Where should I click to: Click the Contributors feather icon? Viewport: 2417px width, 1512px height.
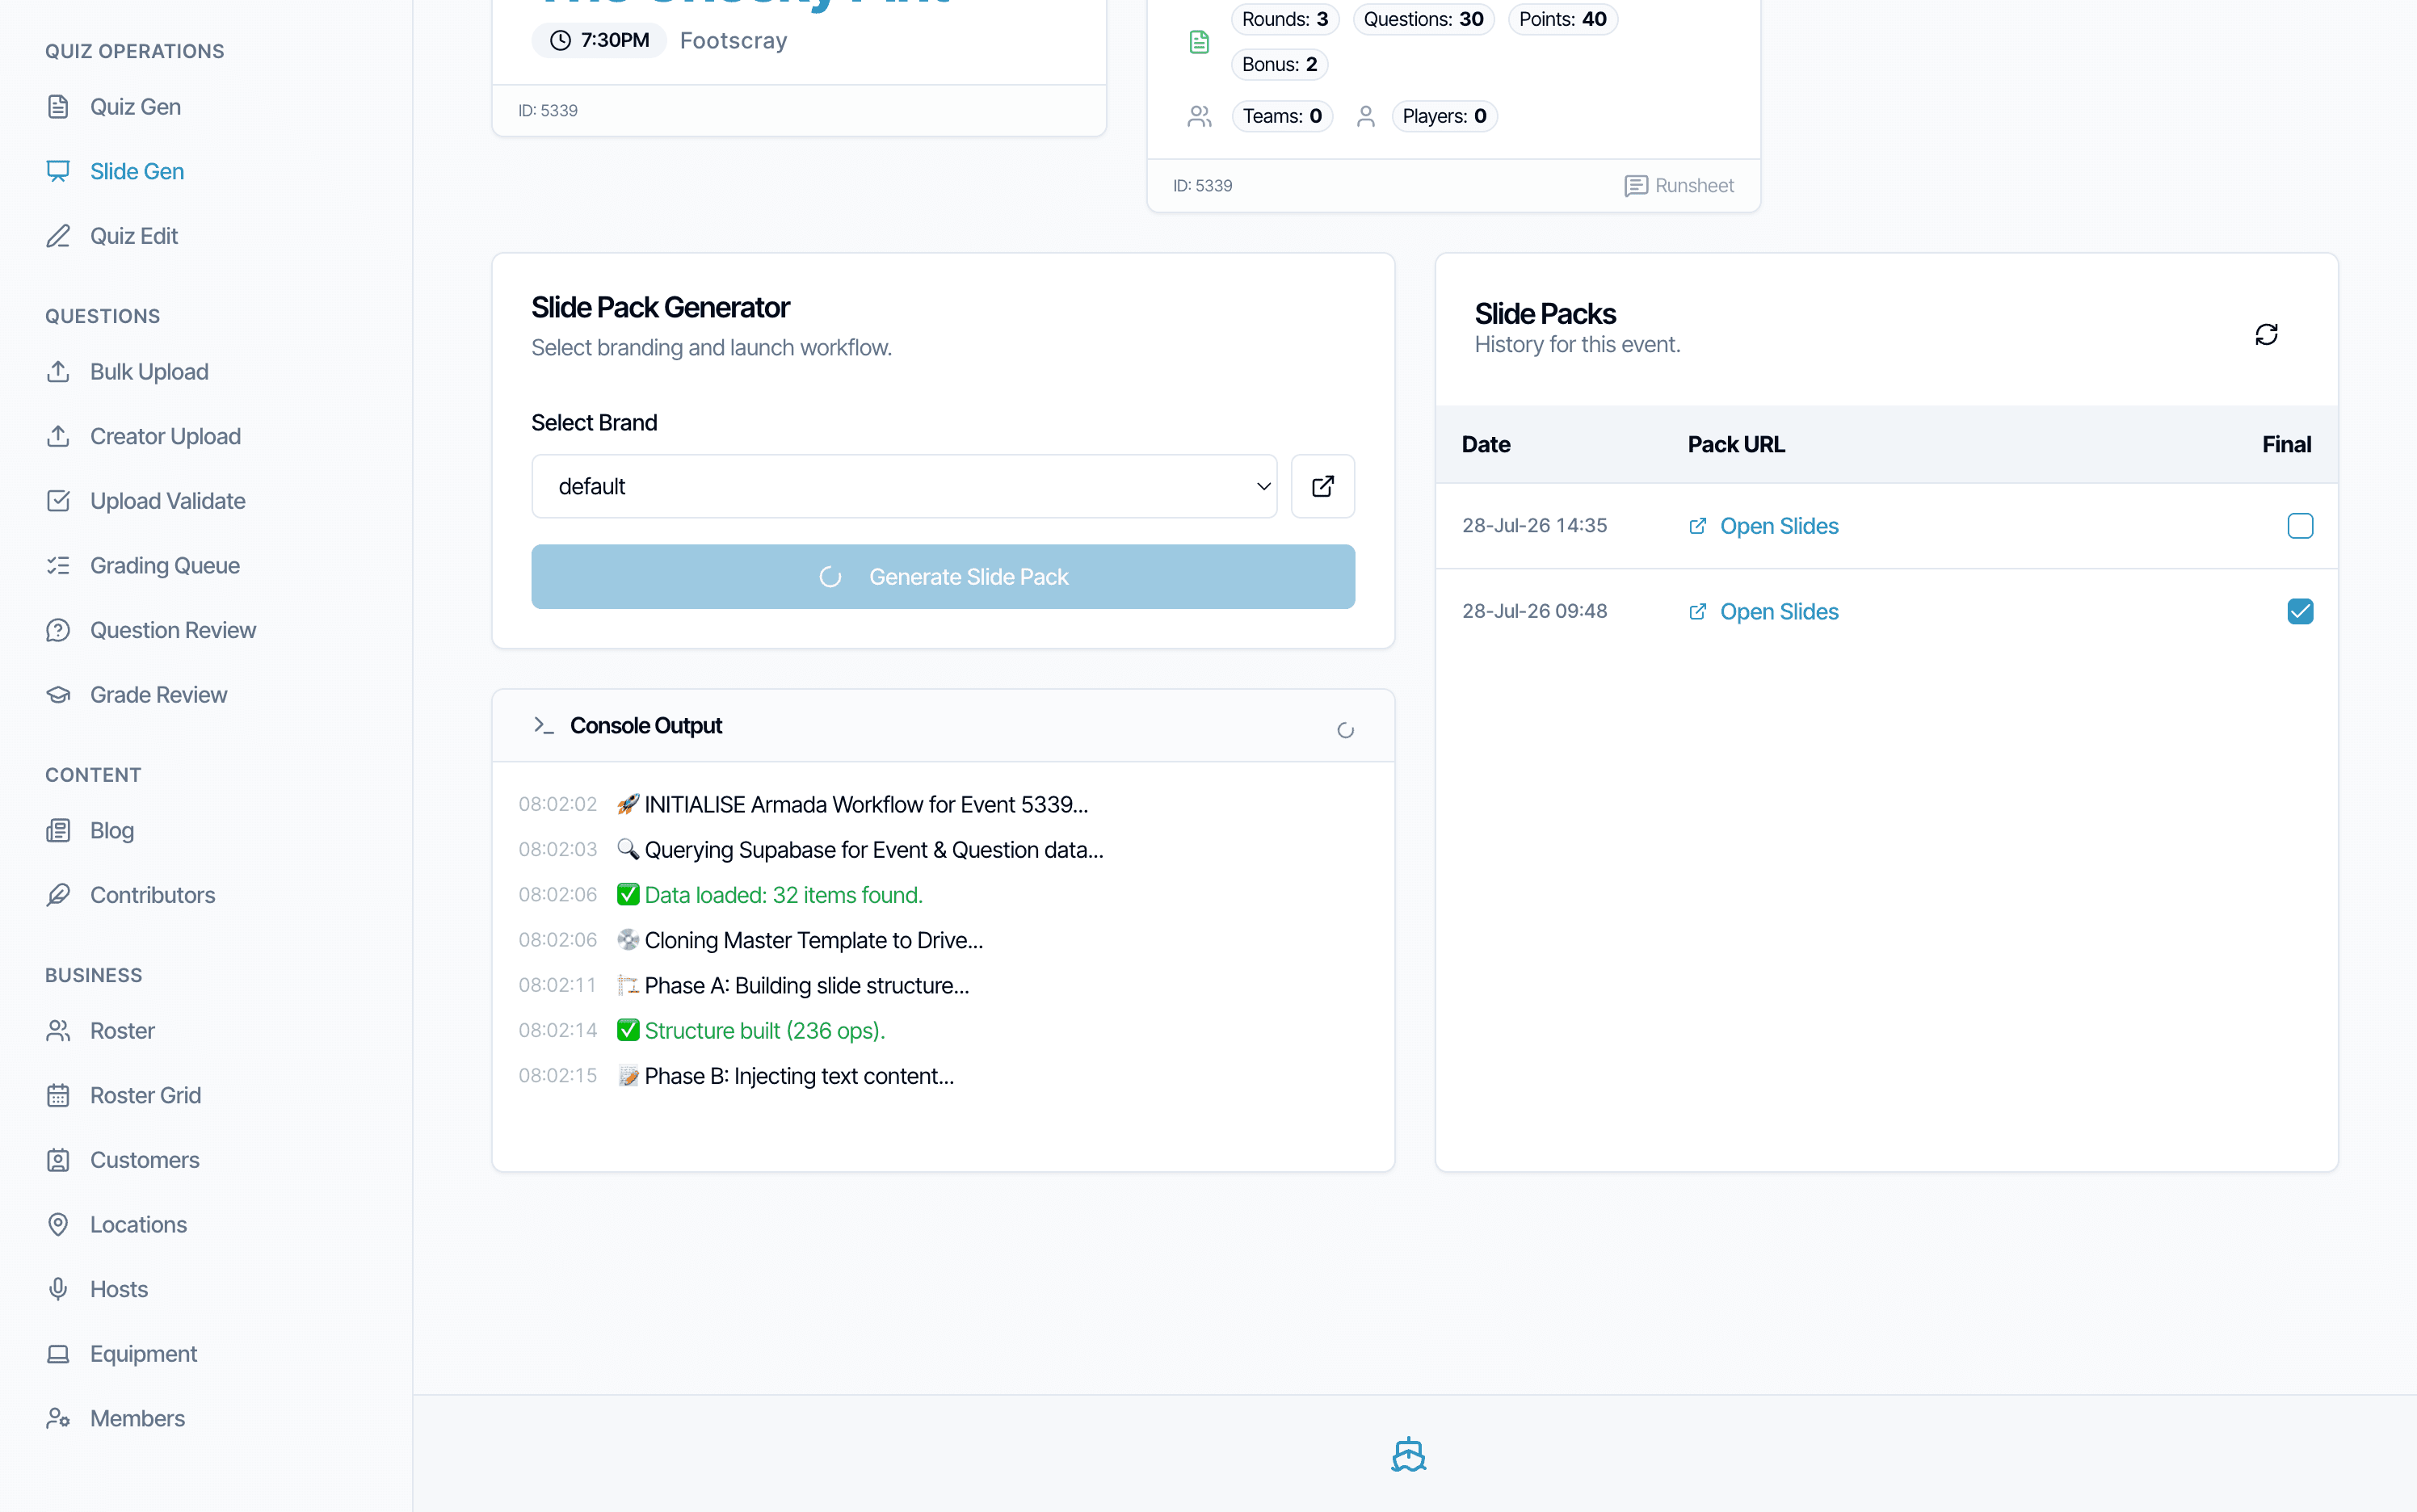(58, 895)
